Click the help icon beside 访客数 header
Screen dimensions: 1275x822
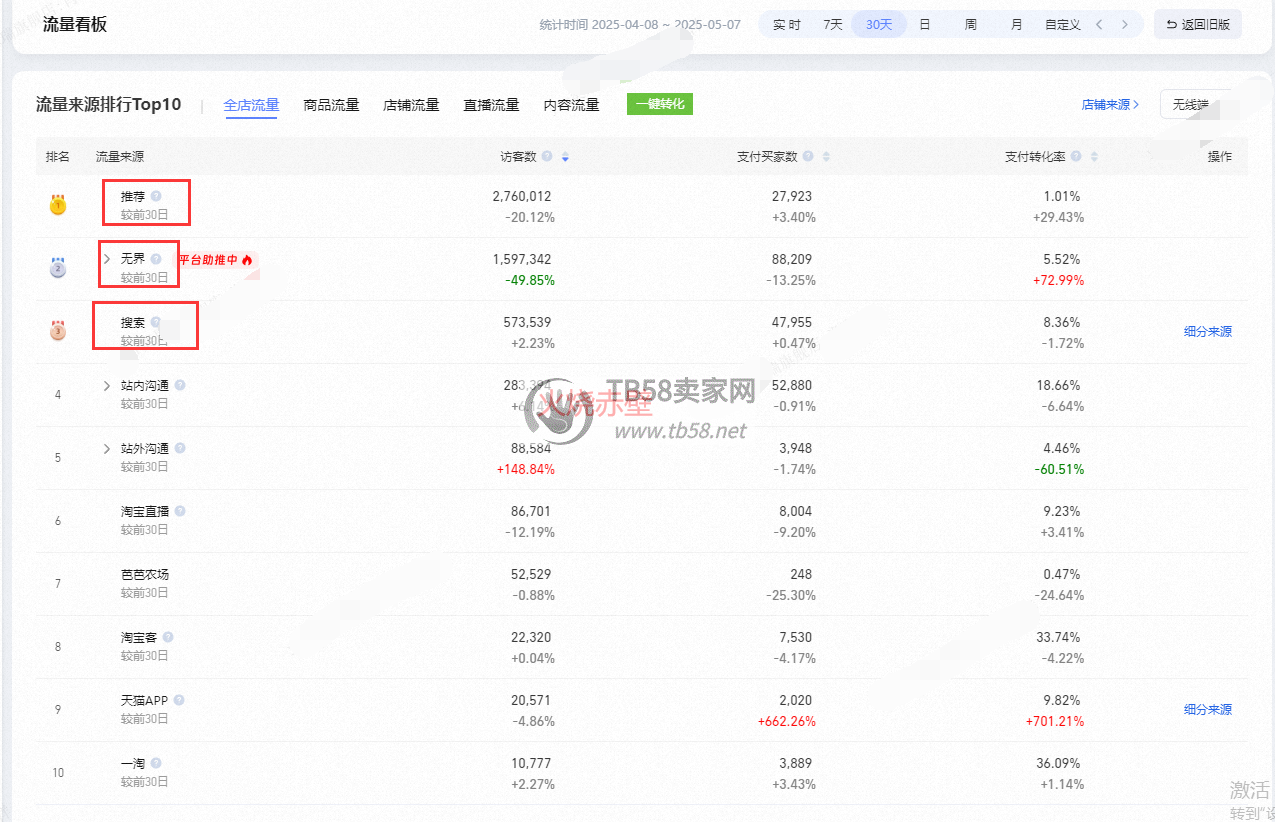pyautogui.click(x=548, y=157)
